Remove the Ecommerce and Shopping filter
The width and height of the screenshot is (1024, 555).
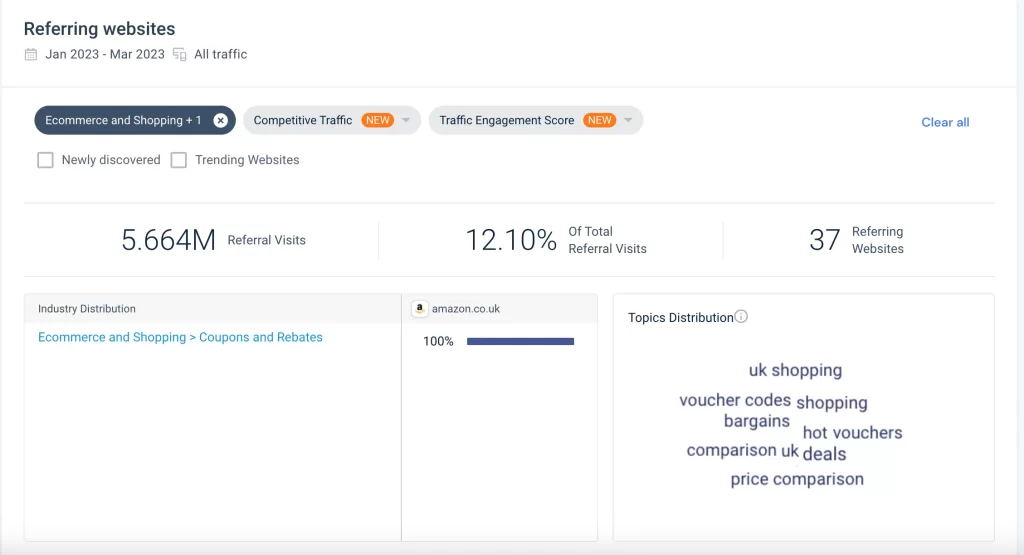(x=221, y=120)
